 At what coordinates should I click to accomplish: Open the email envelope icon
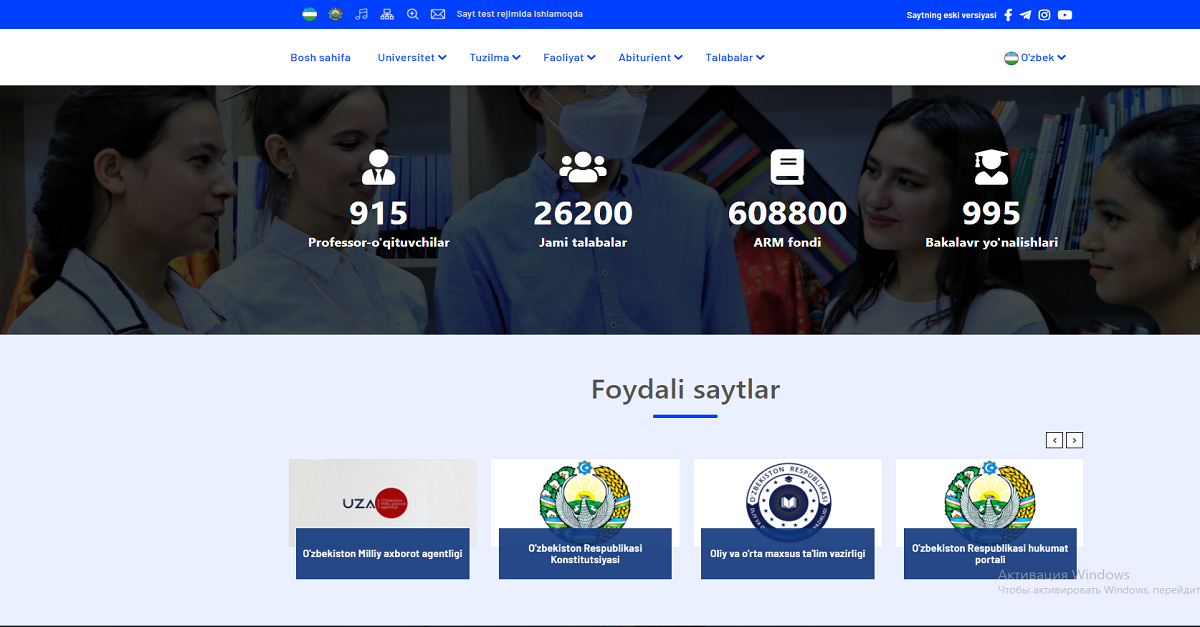tap(437, 14)
